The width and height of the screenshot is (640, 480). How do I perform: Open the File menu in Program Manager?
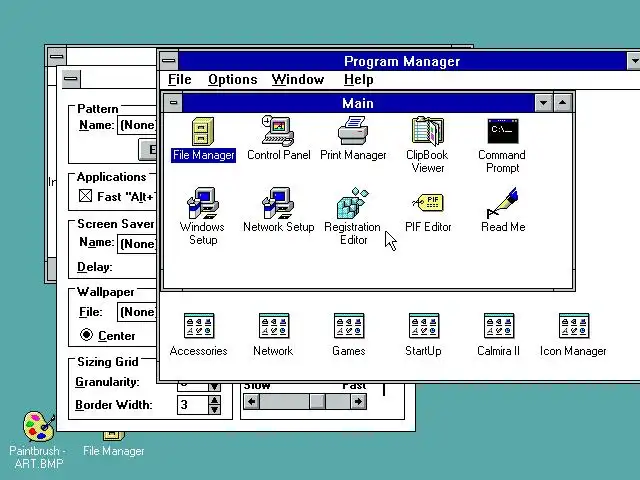[180, 80]
